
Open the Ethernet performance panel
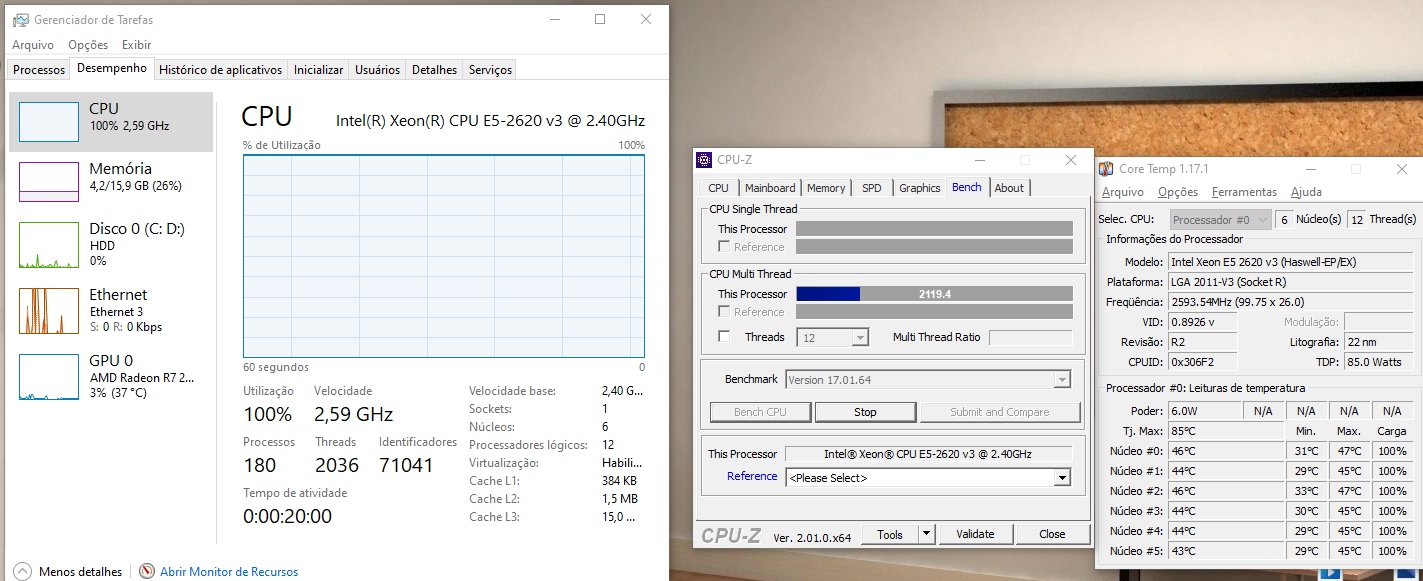pyautogui.click(x=111, y=310)
